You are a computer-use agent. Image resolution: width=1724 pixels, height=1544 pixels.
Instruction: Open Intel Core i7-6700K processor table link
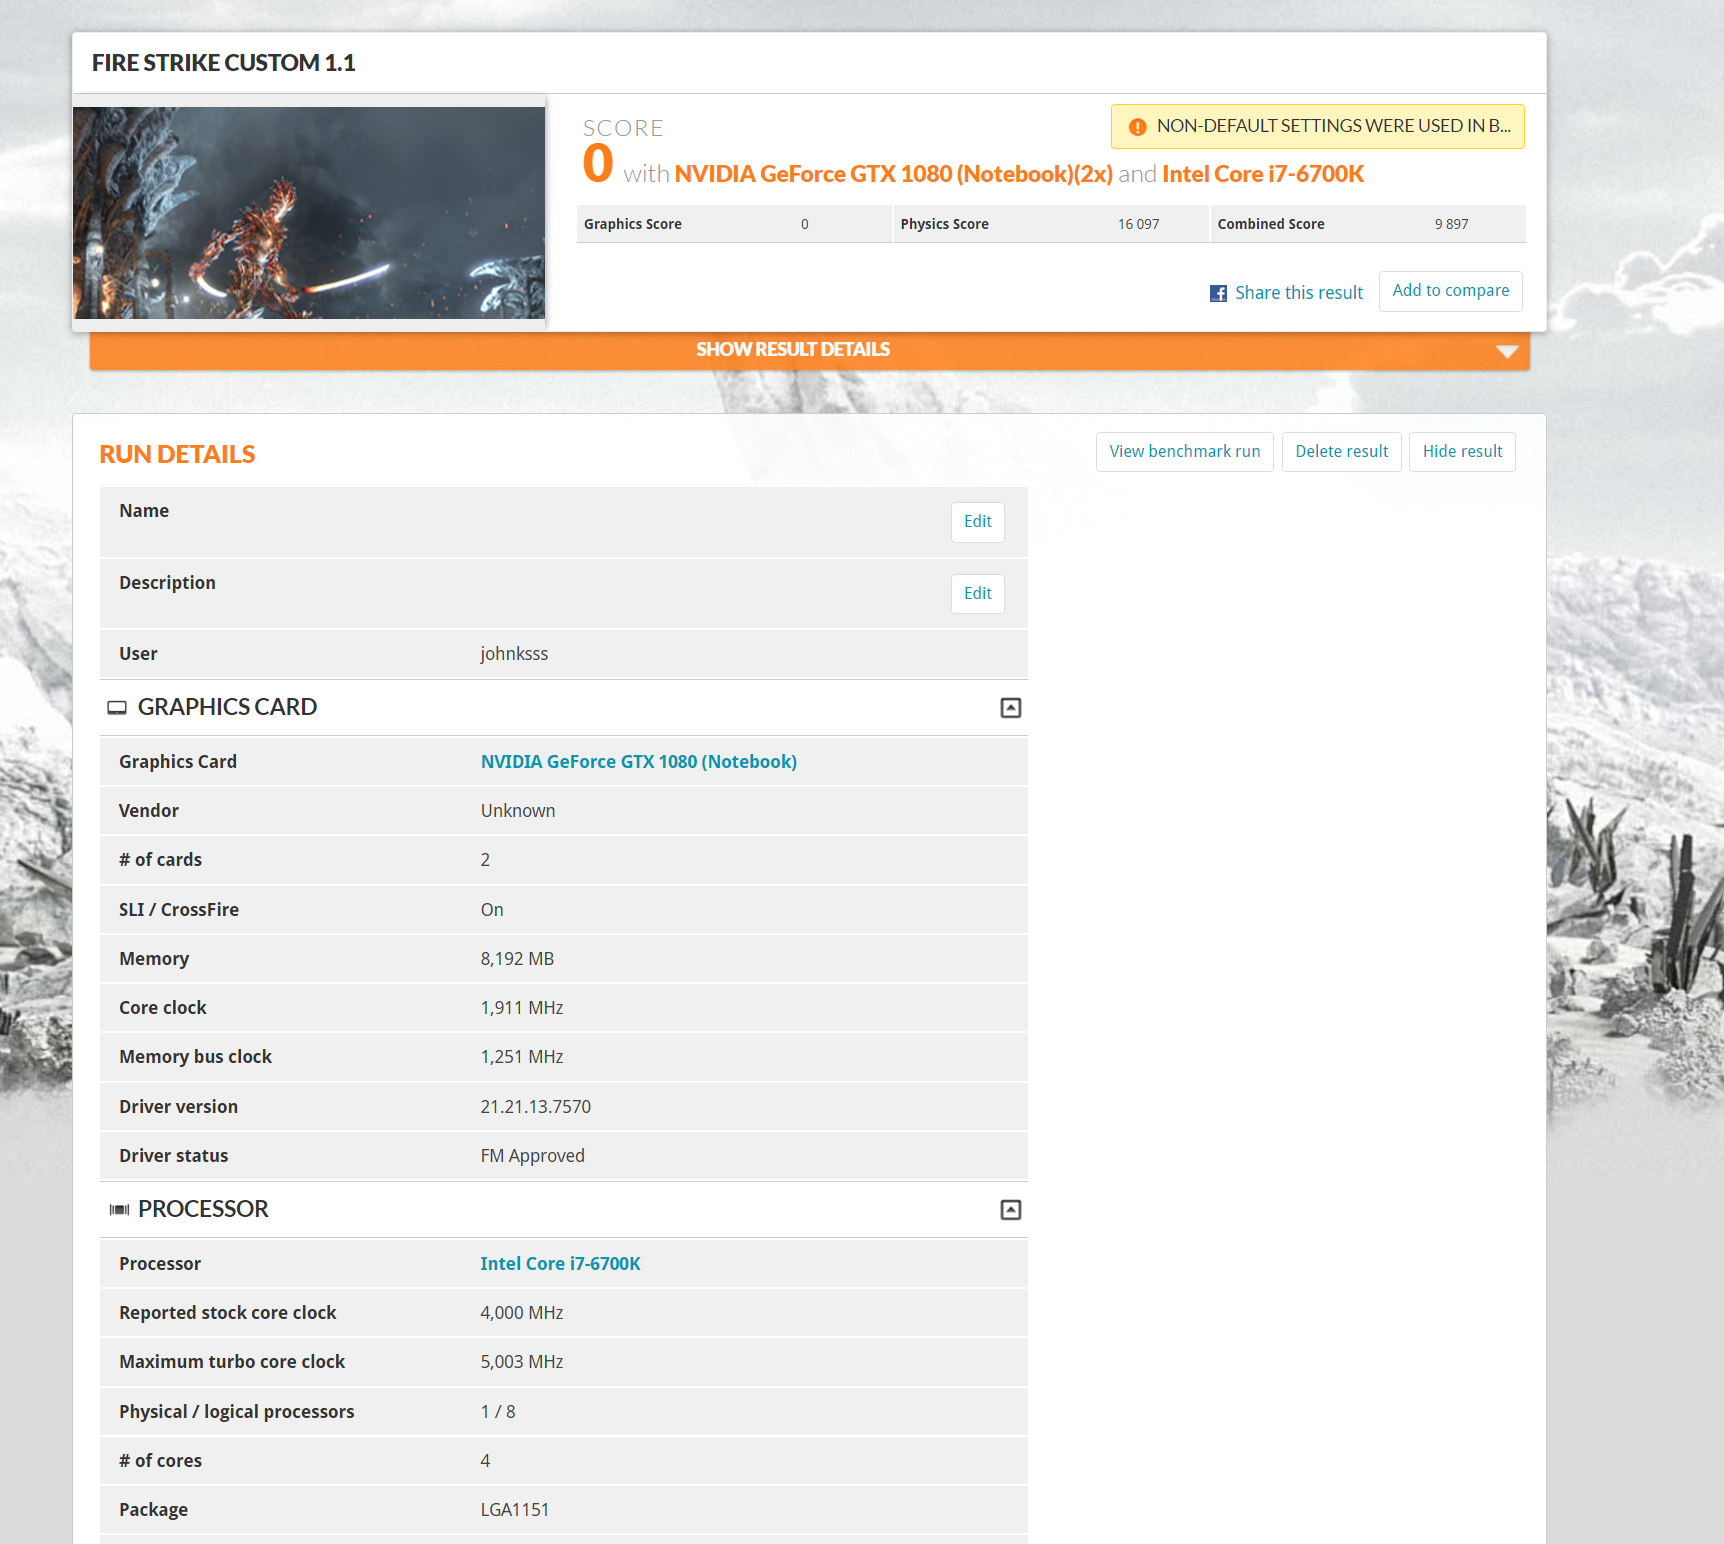tap(560, 1264)
